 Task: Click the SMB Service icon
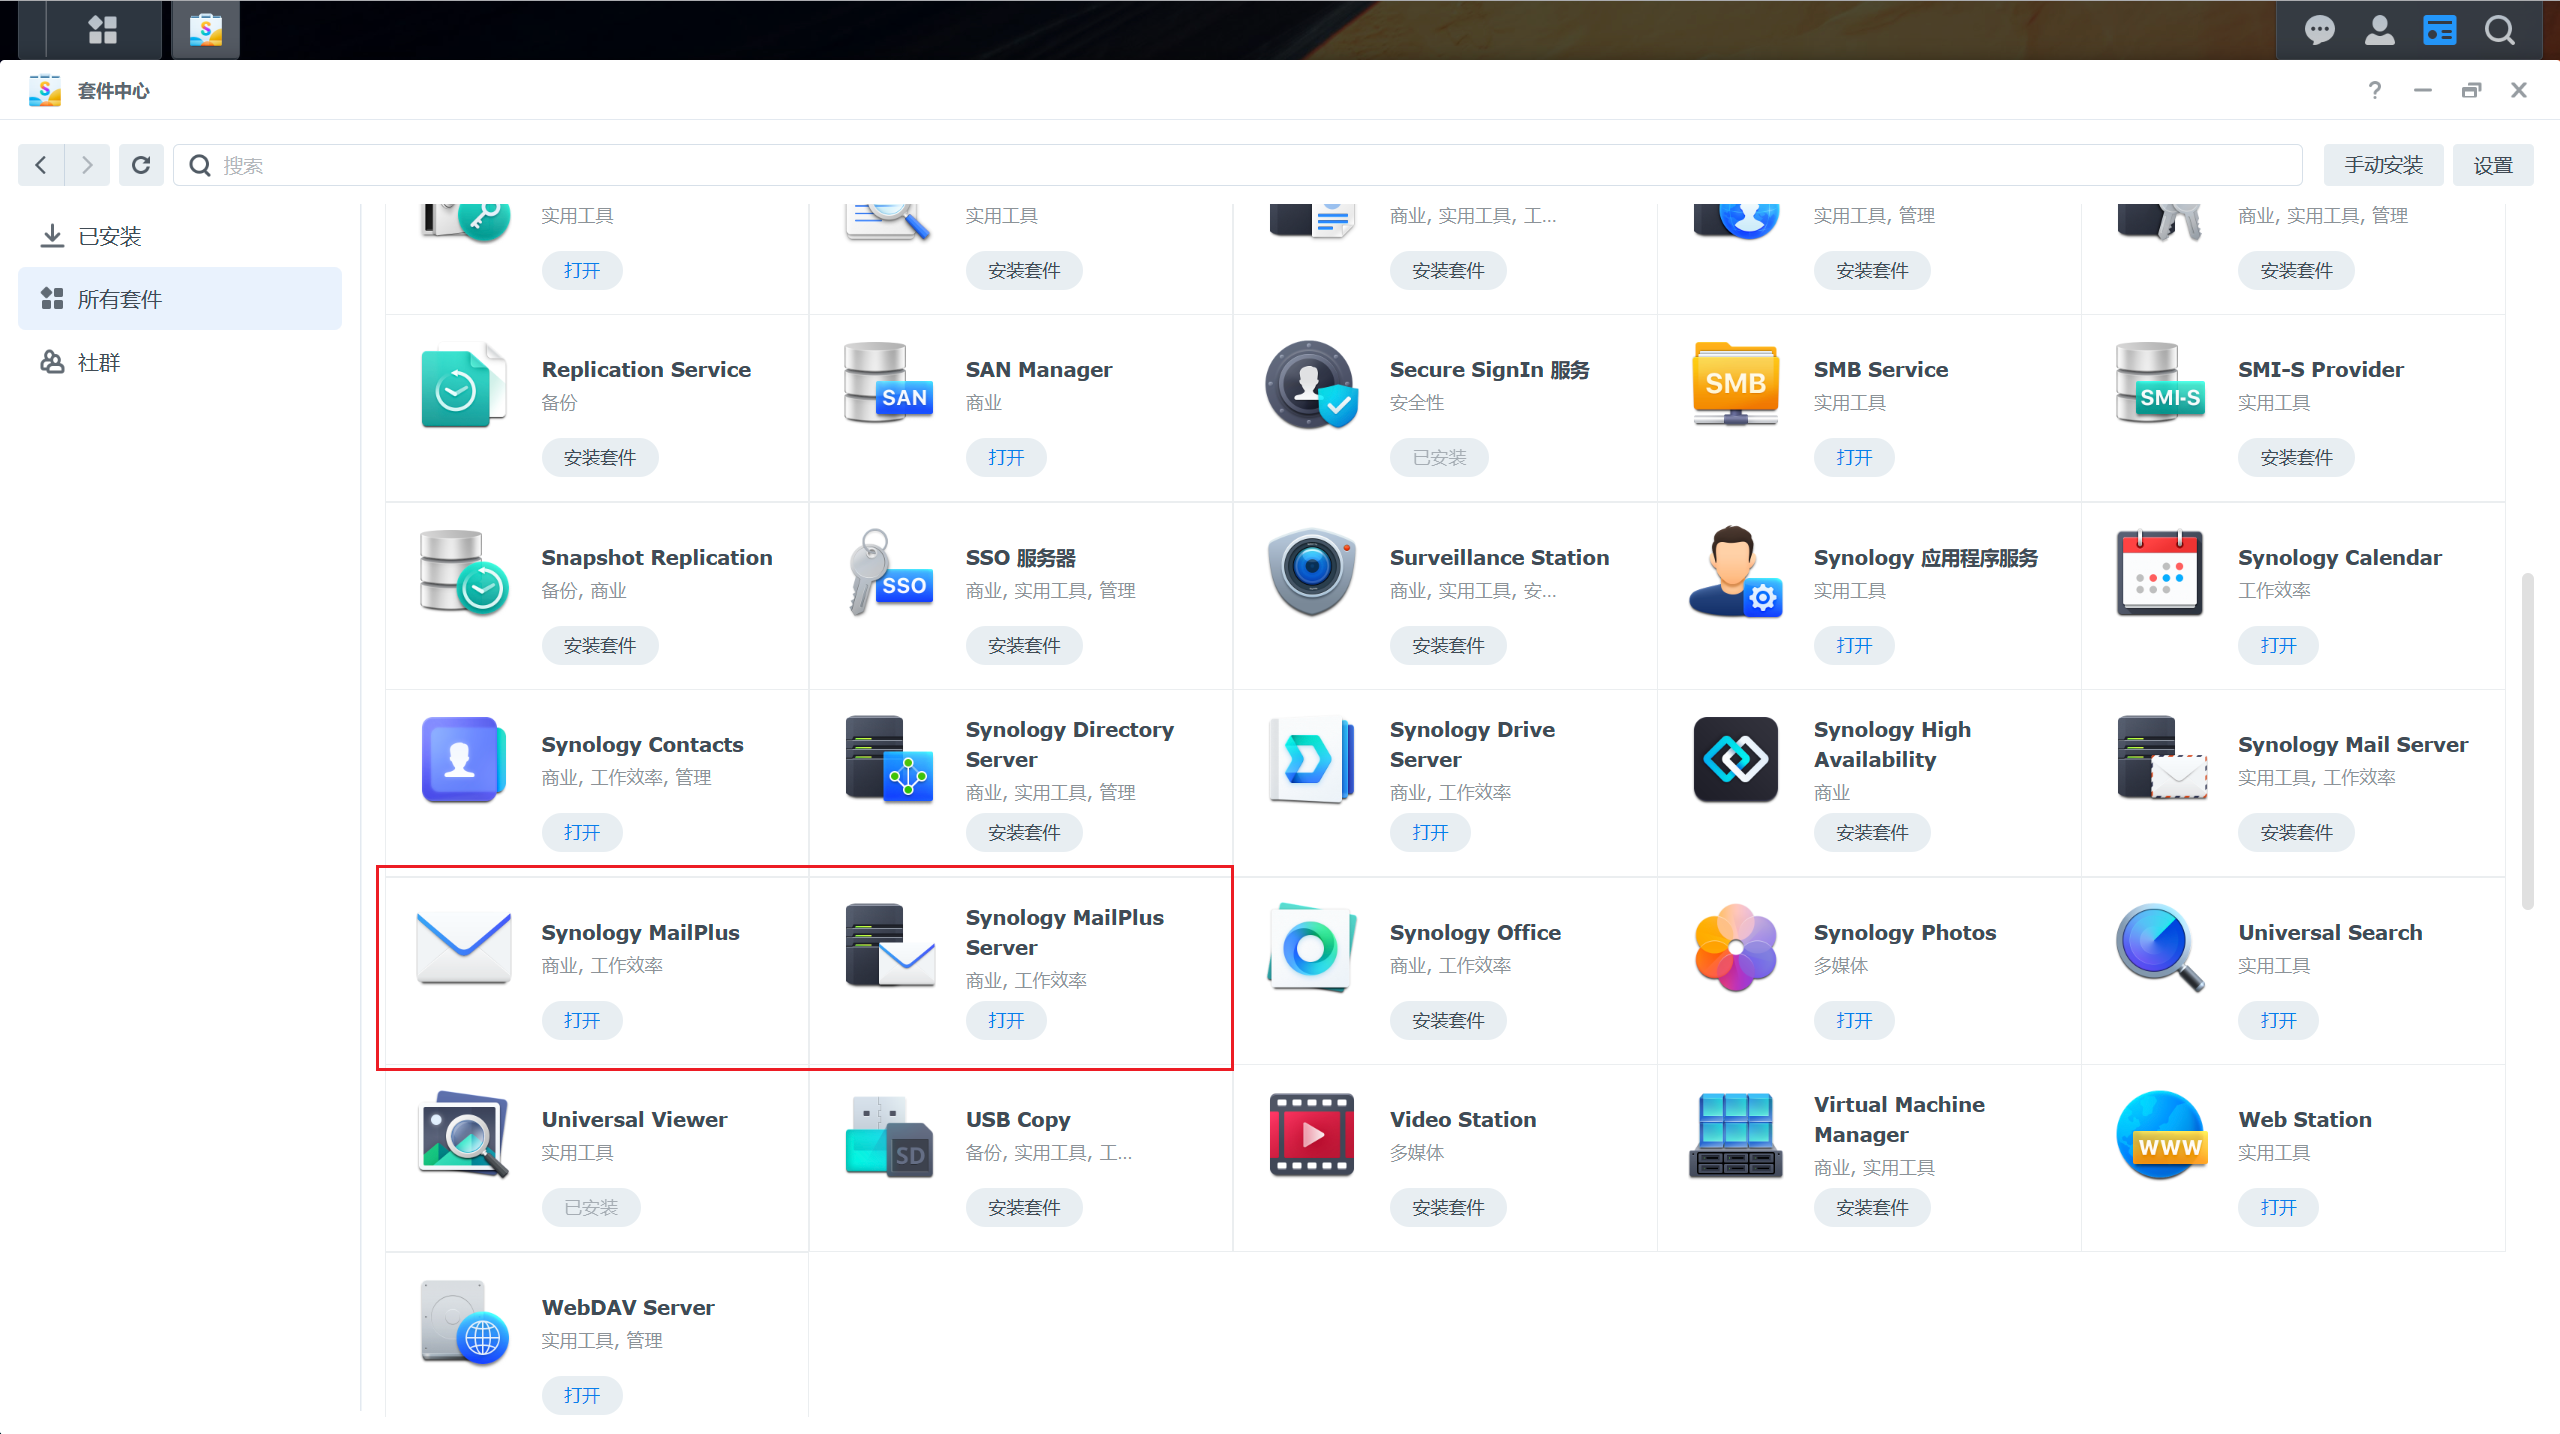coord(1736,385)
